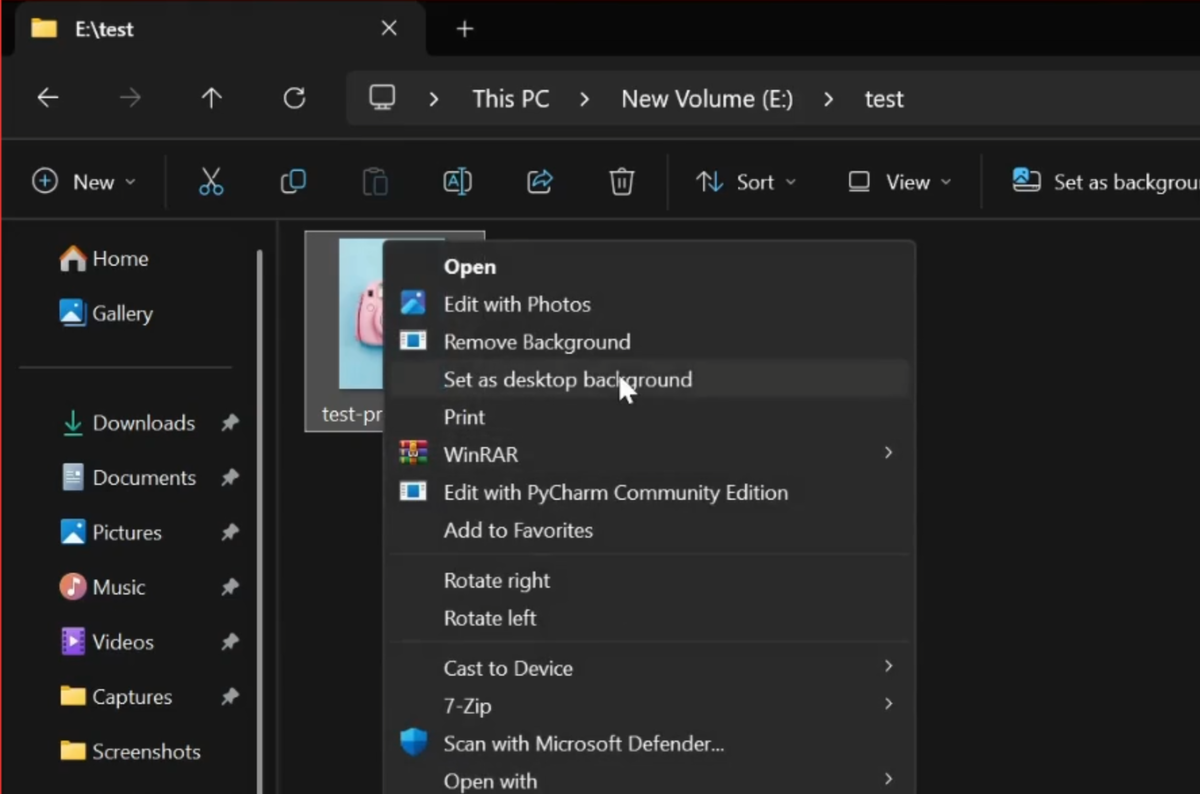The image size is (1200, 794).
Task: Click the PyCharm entry's icon
Action: 413,491
